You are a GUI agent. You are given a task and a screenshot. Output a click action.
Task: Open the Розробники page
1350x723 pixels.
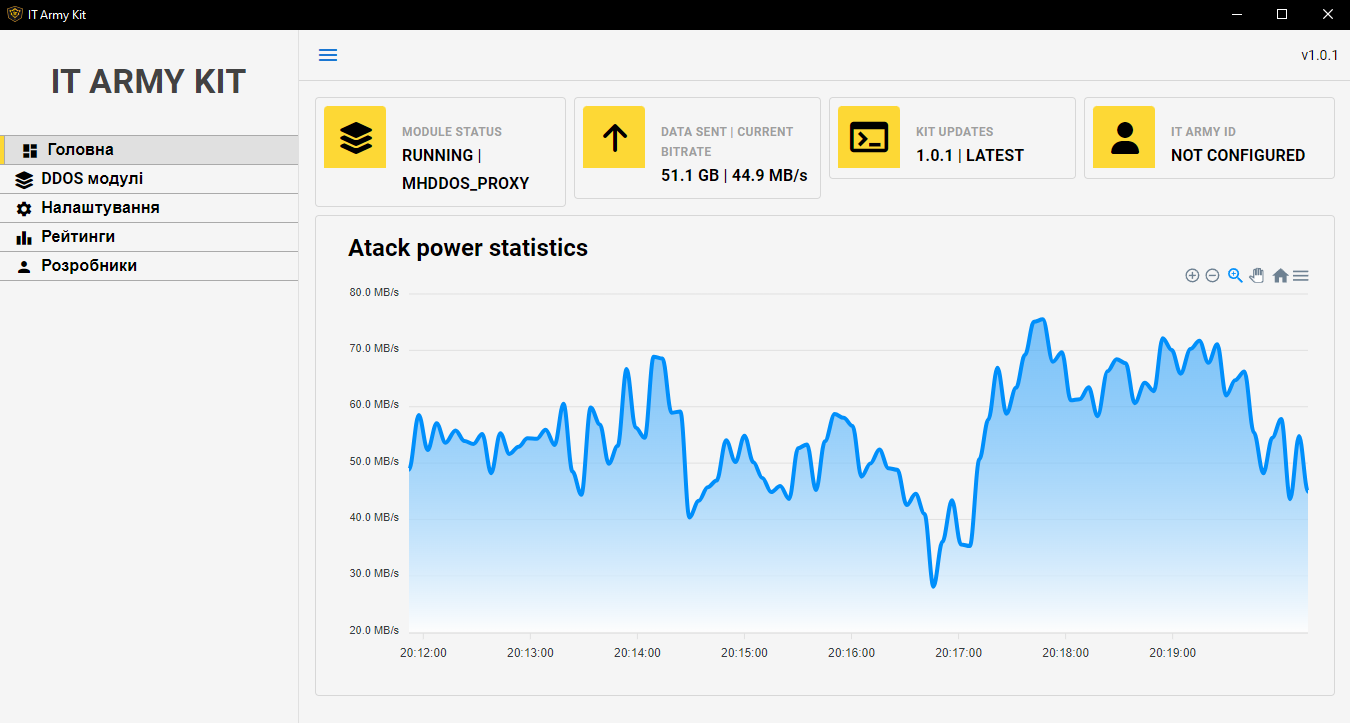point(87,265)
